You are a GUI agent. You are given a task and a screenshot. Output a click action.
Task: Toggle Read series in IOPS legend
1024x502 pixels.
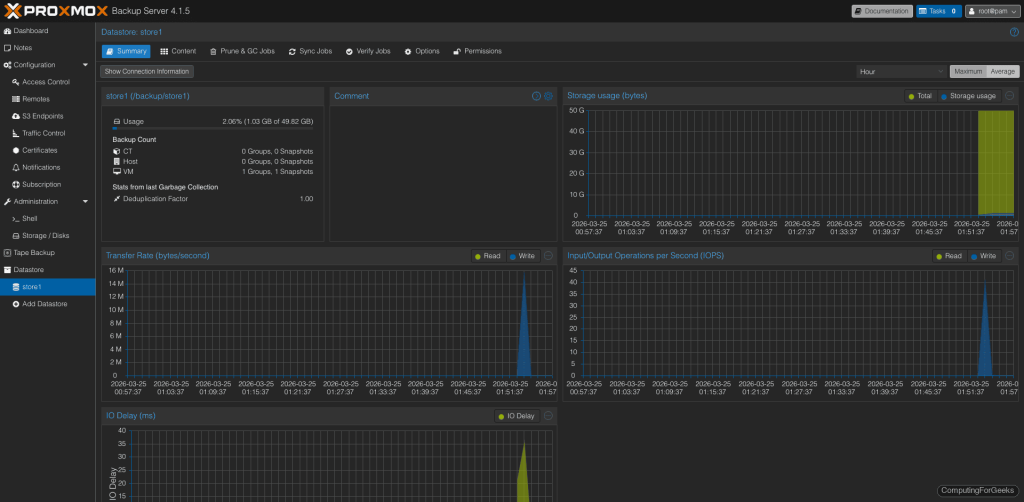(949, 256)
